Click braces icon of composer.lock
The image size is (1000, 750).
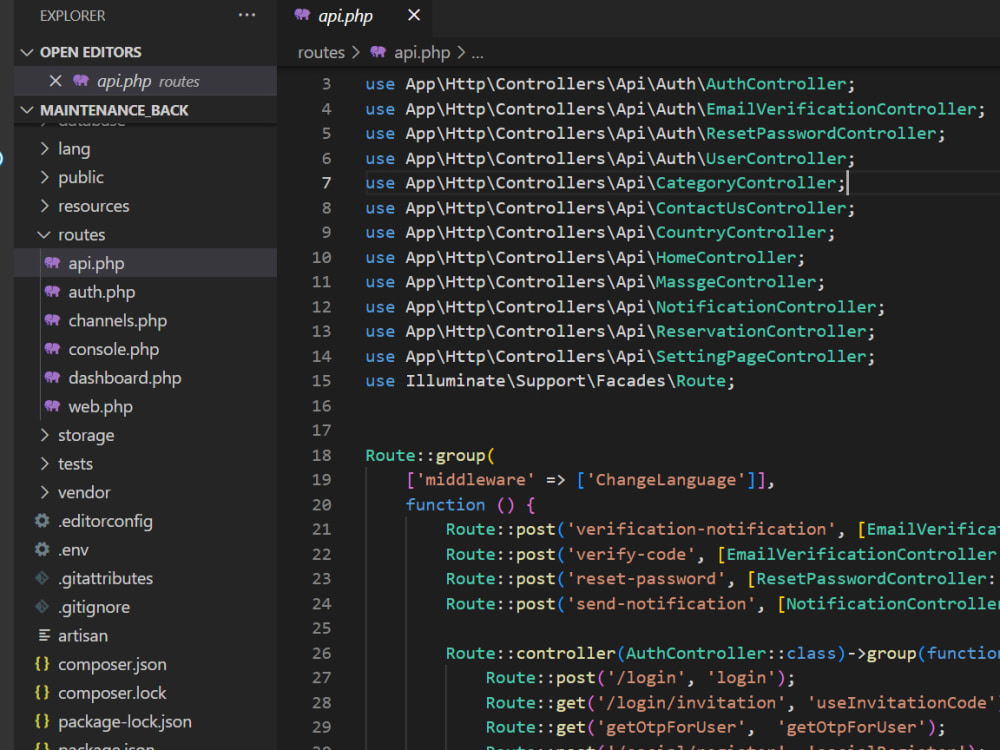(x=42, y=693)
